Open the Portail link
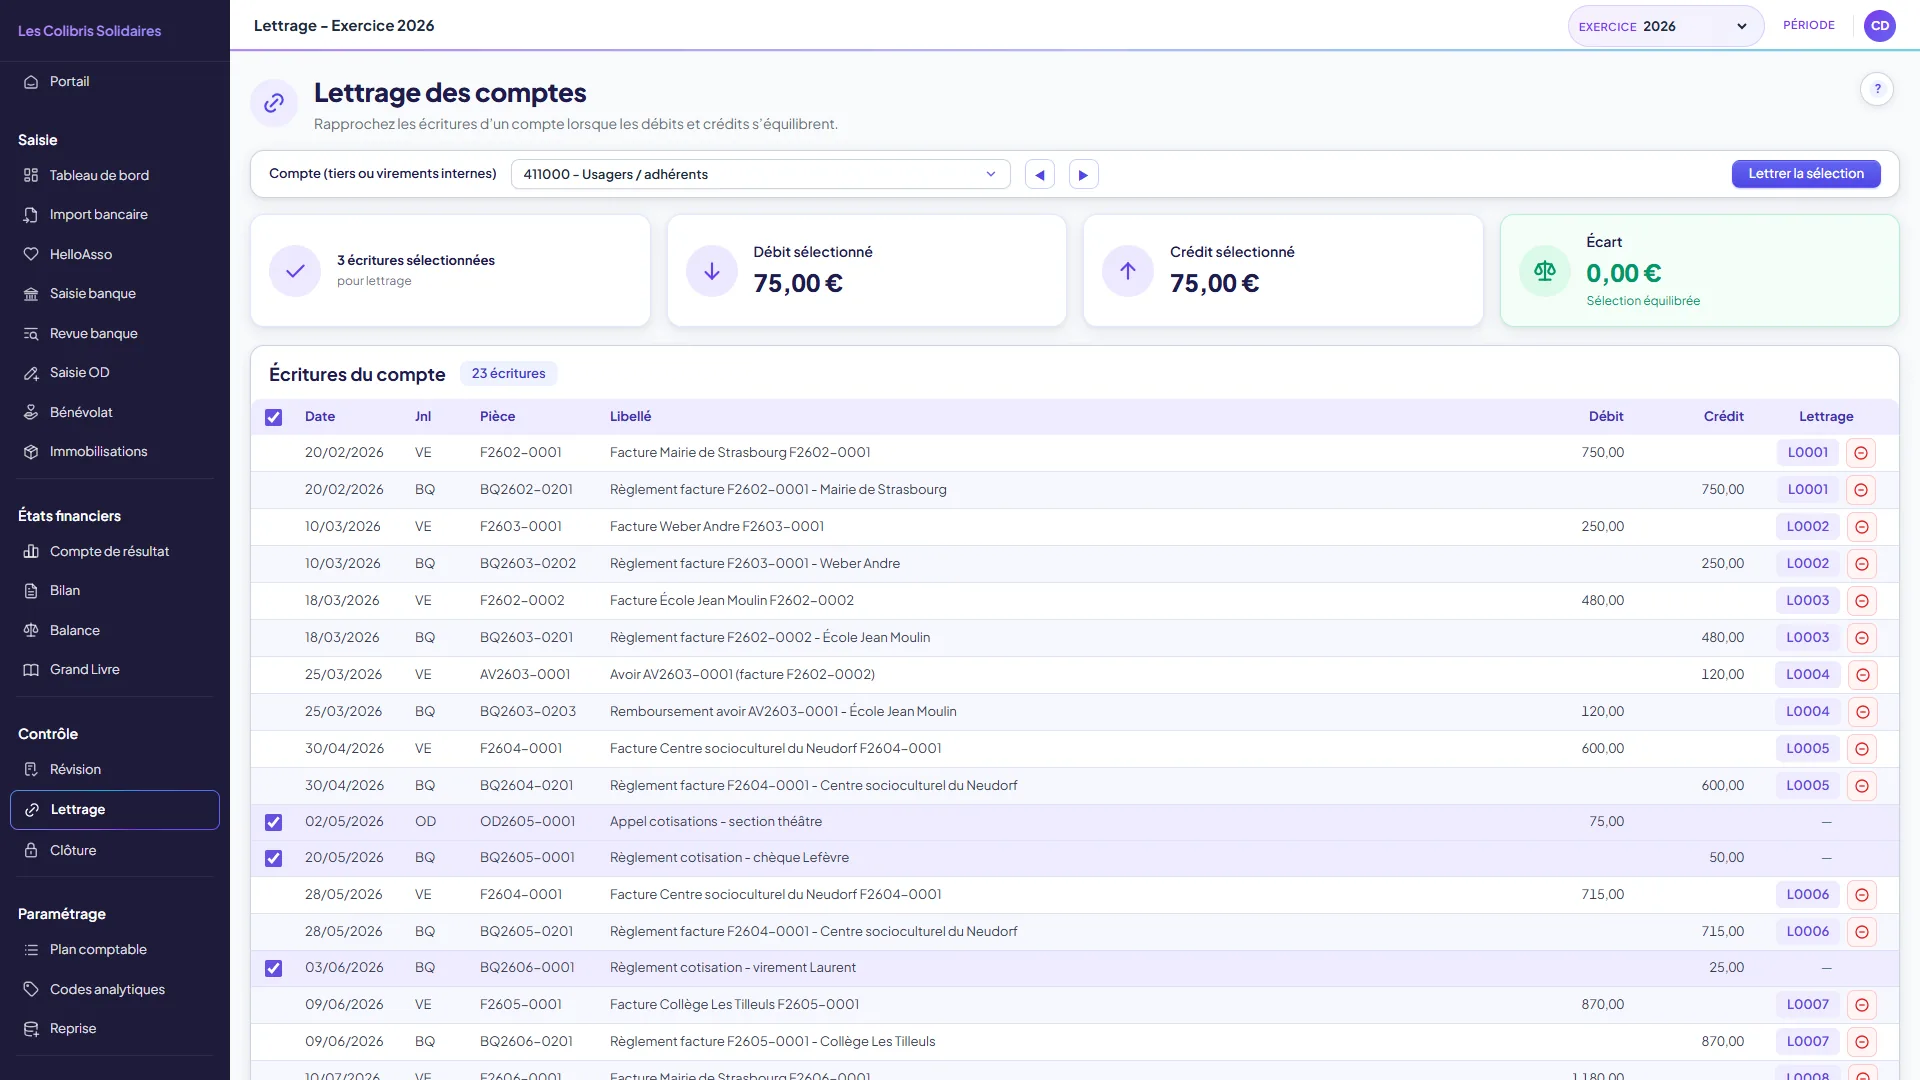The image size is (1920, 1080). pos(115,81)
